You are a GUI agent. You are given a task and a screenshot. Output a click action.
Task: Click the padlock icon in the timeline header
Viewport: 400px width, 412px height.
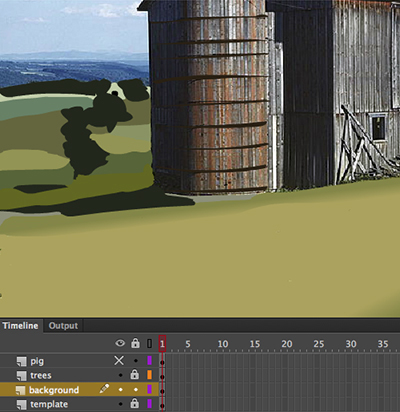pyautogui.click(x=135, y=343)
